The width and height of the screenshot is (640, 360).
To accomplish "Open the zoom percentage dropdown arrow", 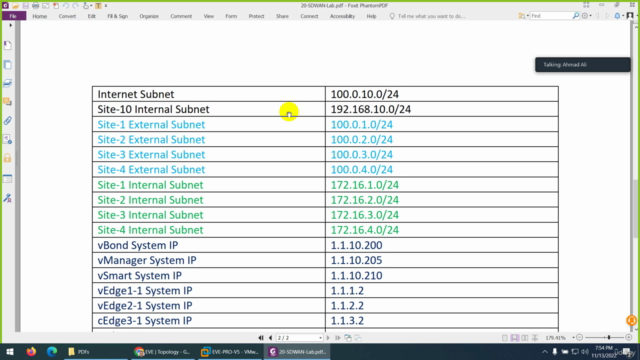I will (x=573, y=338).
